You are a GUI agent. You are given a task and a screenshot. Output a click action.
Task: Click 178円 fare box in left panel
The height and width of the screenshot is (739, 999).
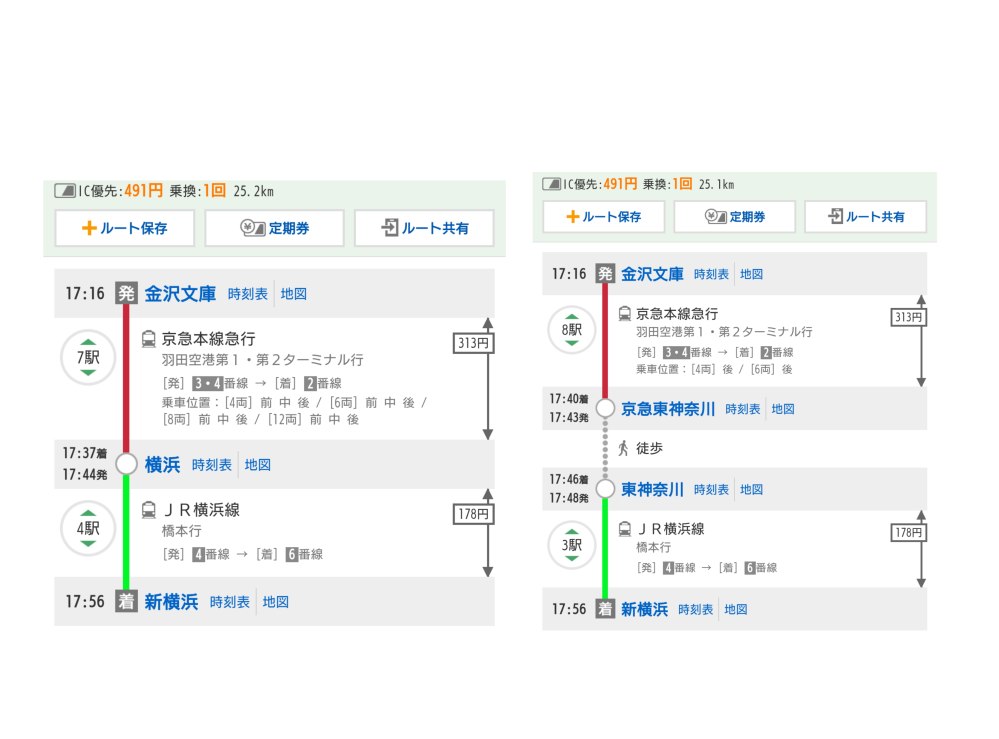click(x=473, y=513)
